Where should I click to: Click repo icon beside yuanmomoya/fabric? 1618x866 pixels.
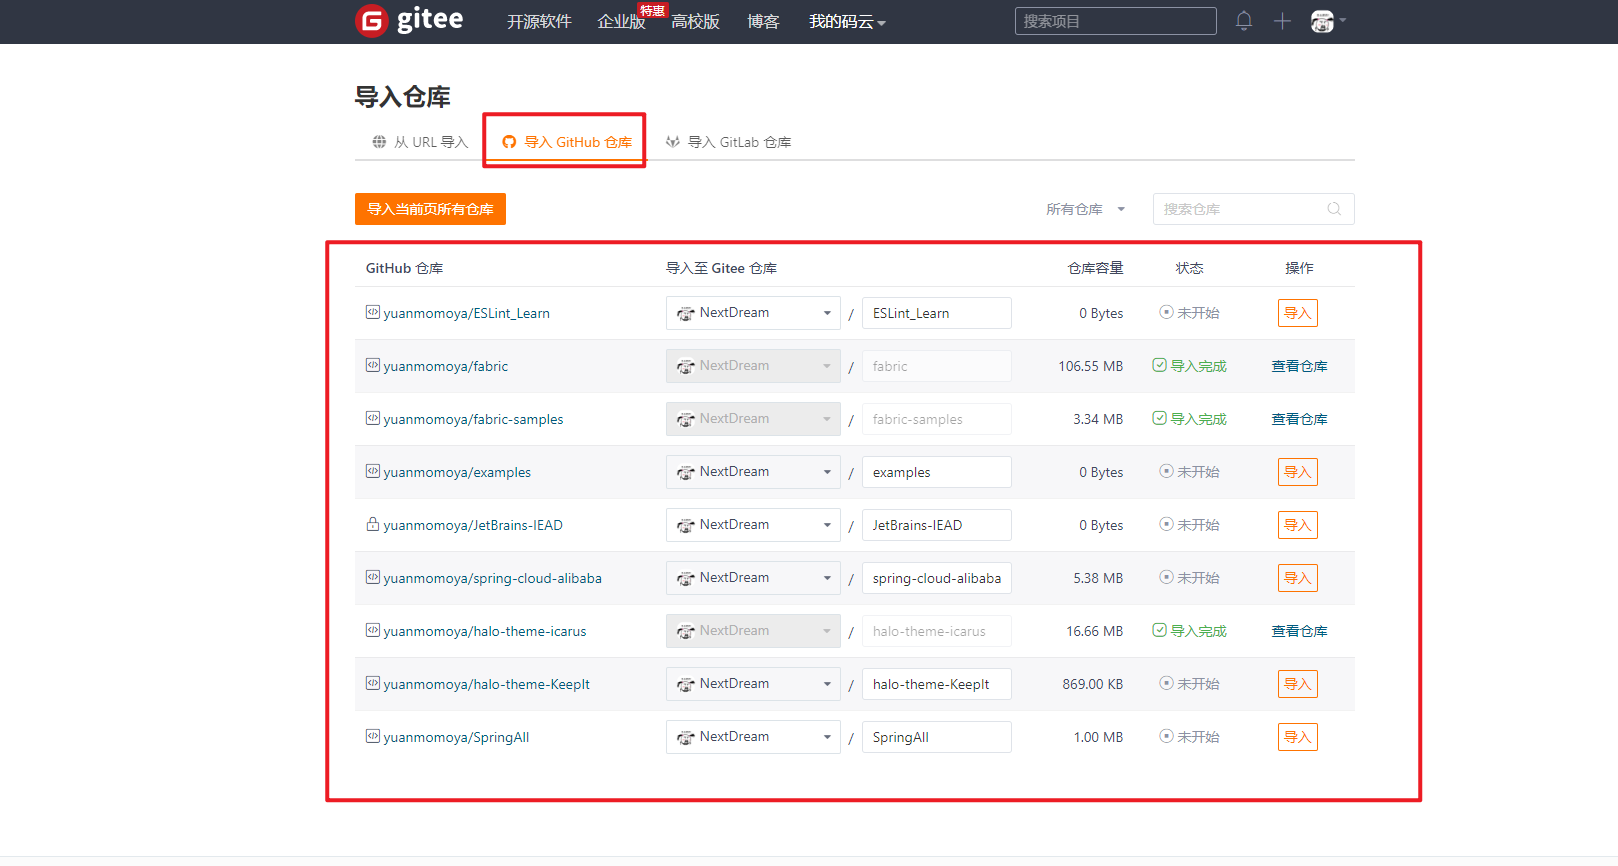[x=373, y=365]
